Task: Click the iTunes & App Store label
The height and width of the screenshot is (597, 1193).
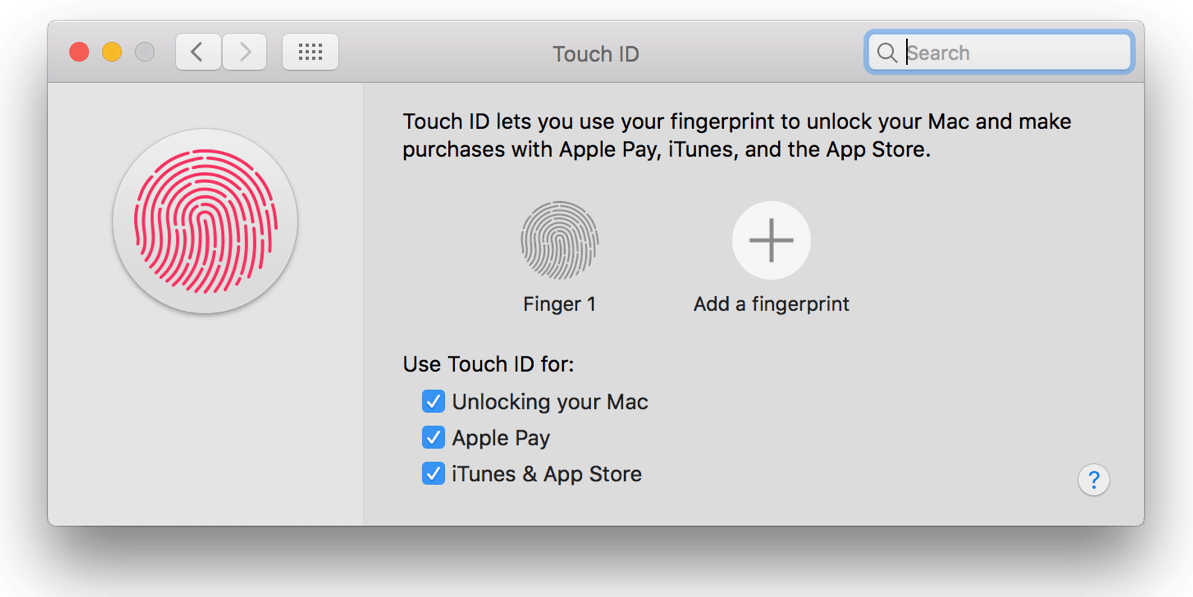Action: [x=547, y=474]
